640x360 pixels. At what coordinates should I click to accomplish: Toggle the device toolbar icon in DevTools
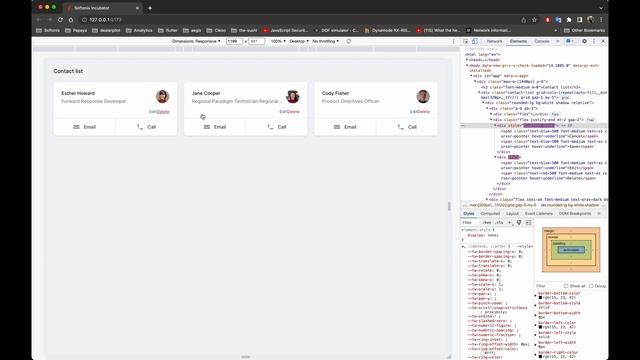475,41
